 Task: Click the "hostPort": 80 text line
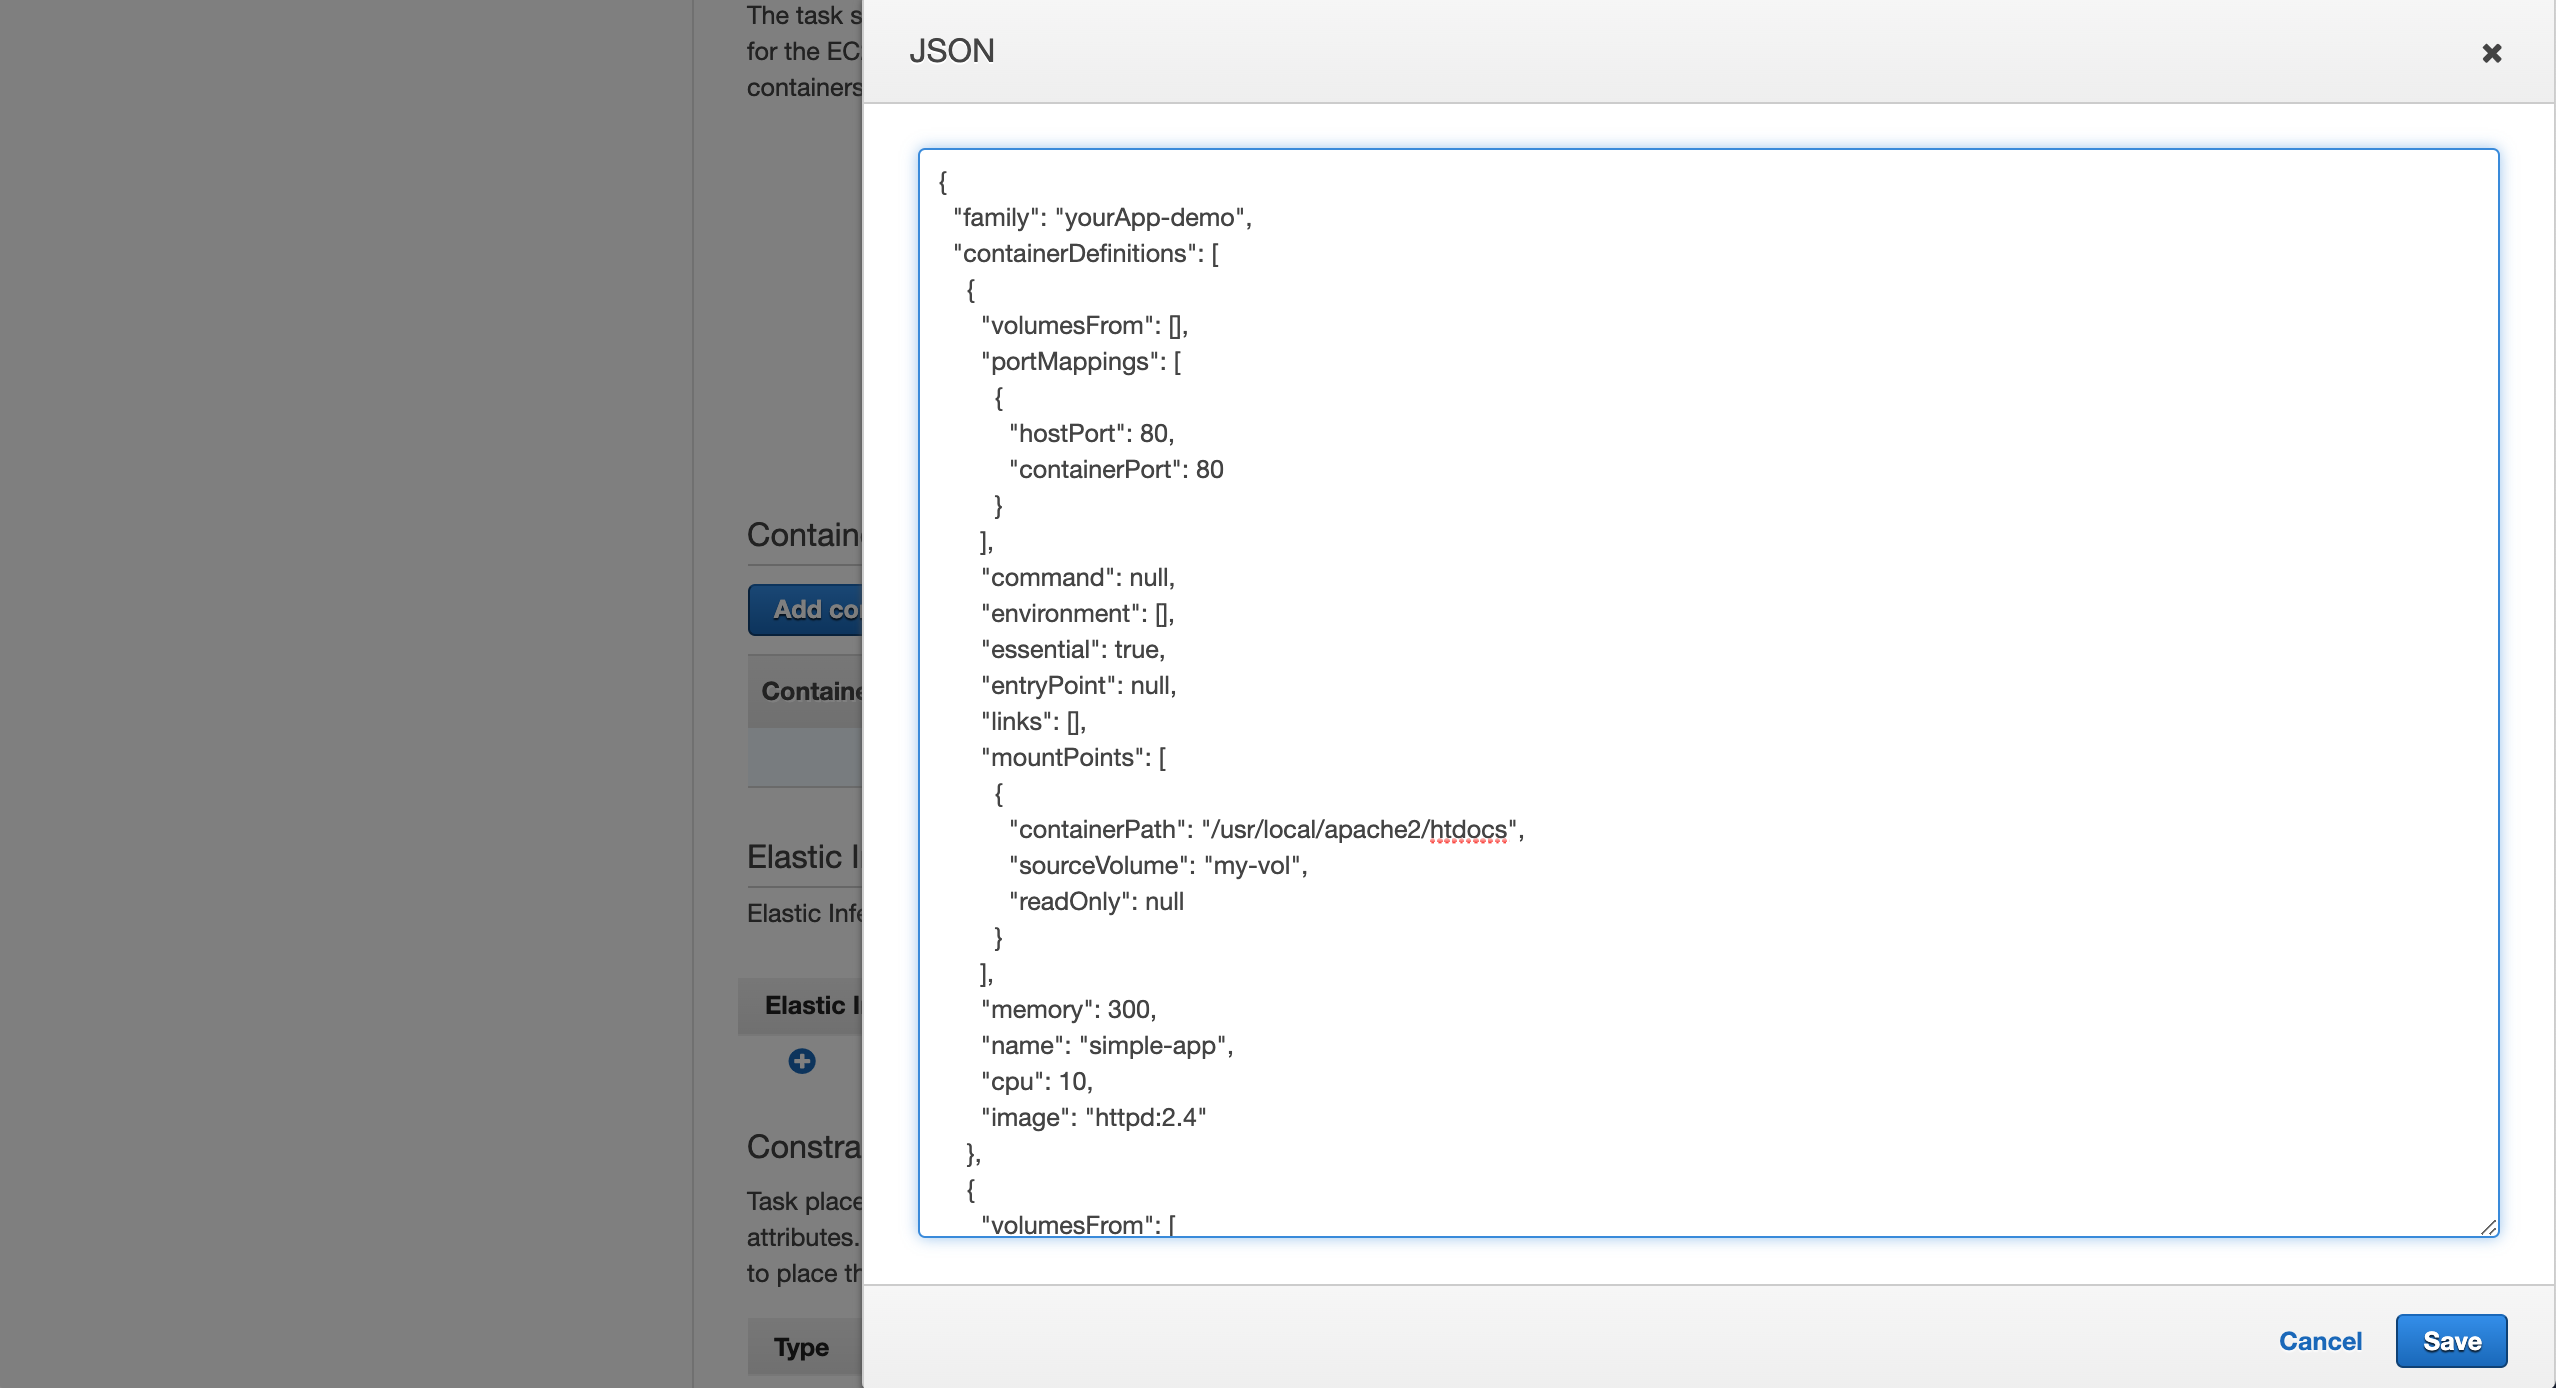tap(1092, 434)
